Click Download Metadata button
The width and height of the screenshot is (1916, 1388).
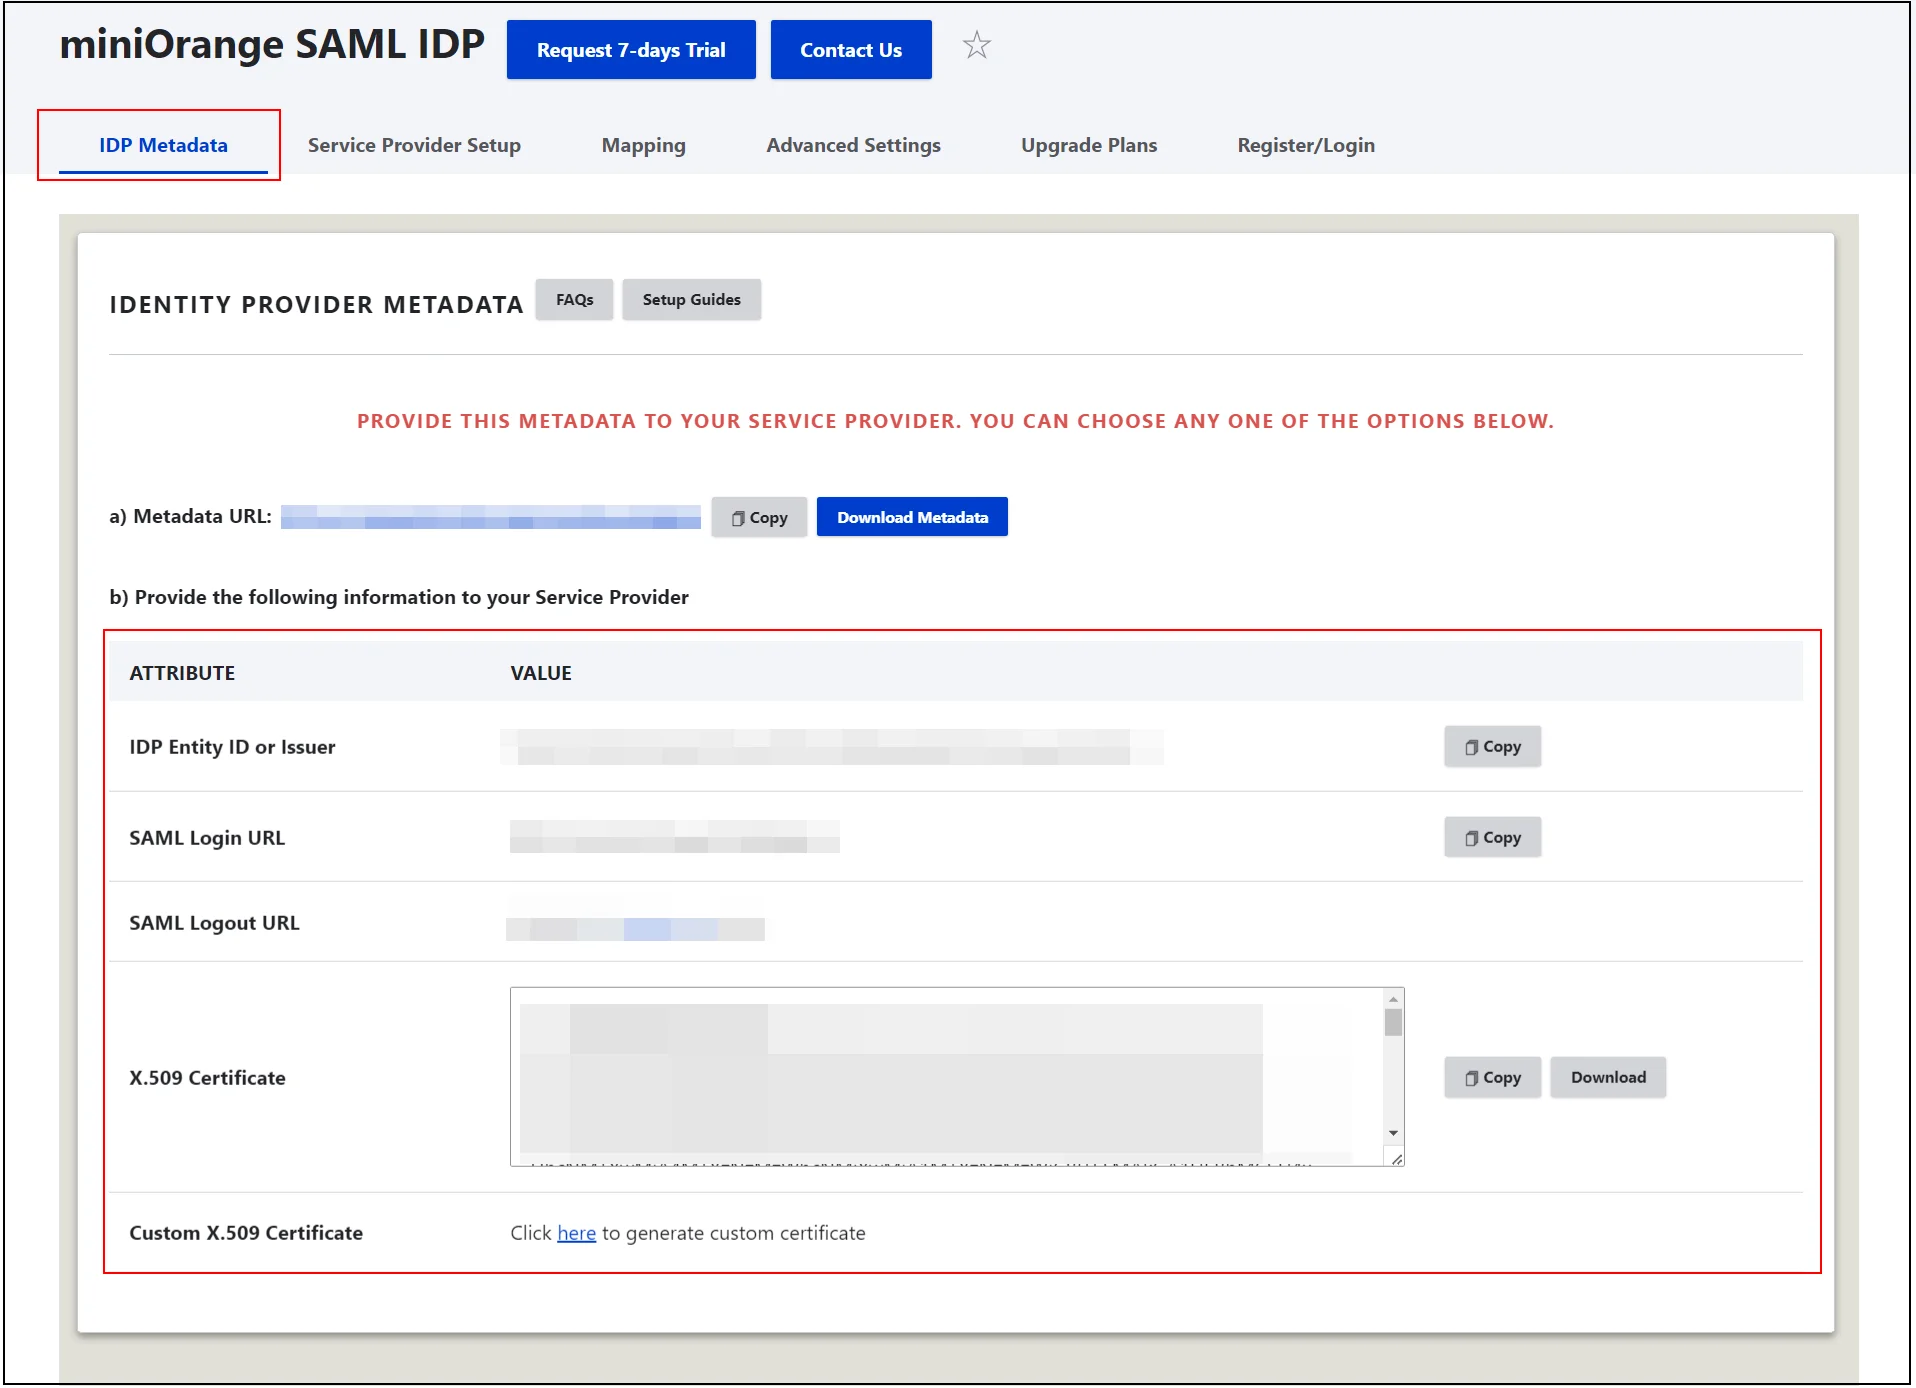pos(912,517)
